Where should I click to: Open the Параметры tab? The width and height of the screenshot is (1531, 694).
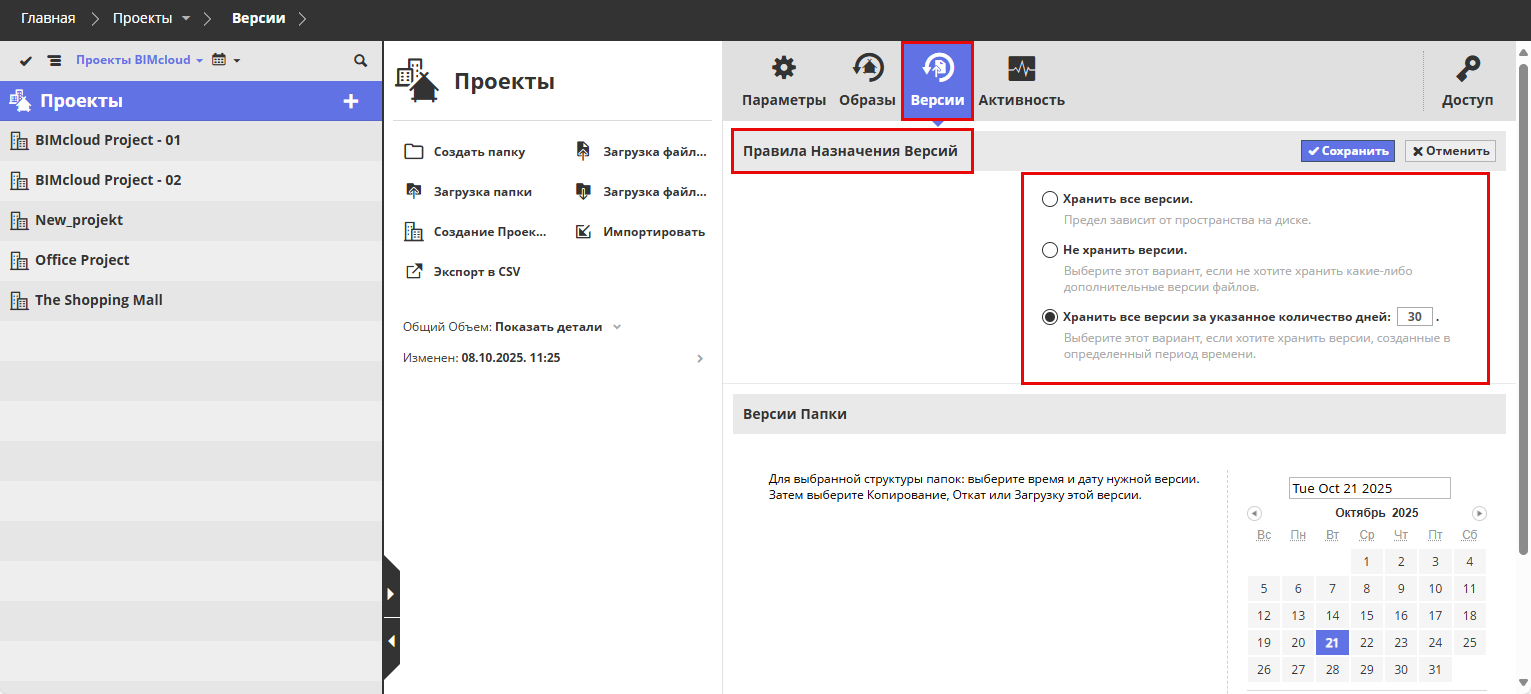coord(784,82)
